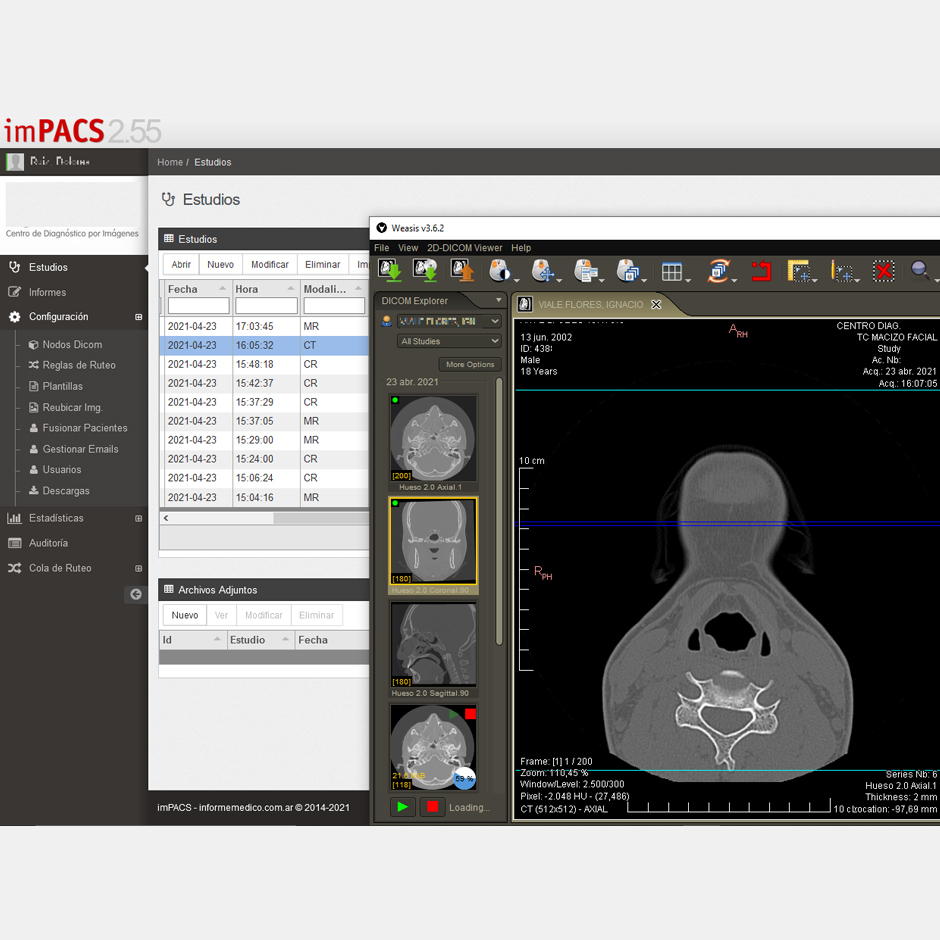Click the magnifier zoom tool icon
This screenshot has height=940, width=940.
pos(920,271)
